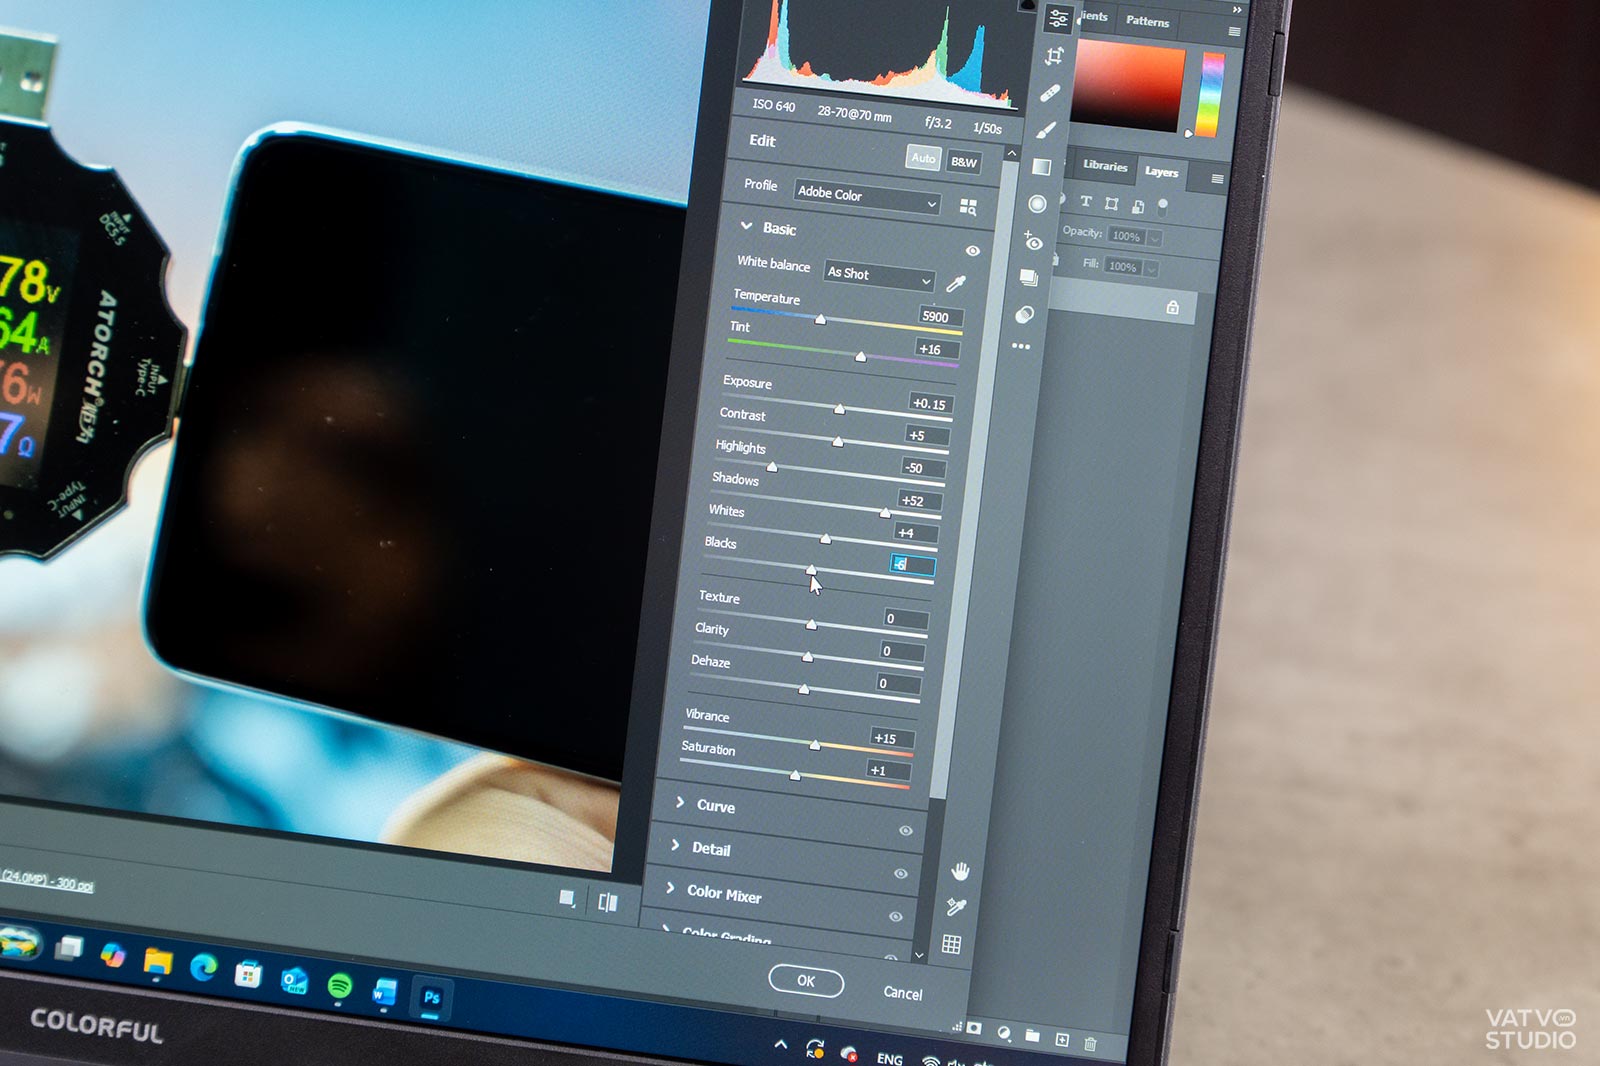This screenshot has height=1066, width=1600.
Task: Click the Spotify icon in the taskbar
Action: click(x=339, y=985)
